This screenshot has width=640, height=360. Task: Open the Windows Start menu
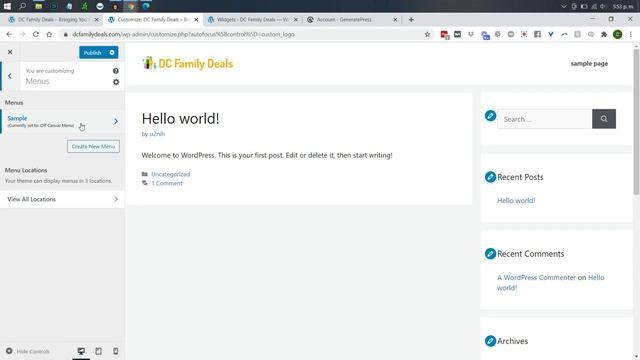(7, 6)
